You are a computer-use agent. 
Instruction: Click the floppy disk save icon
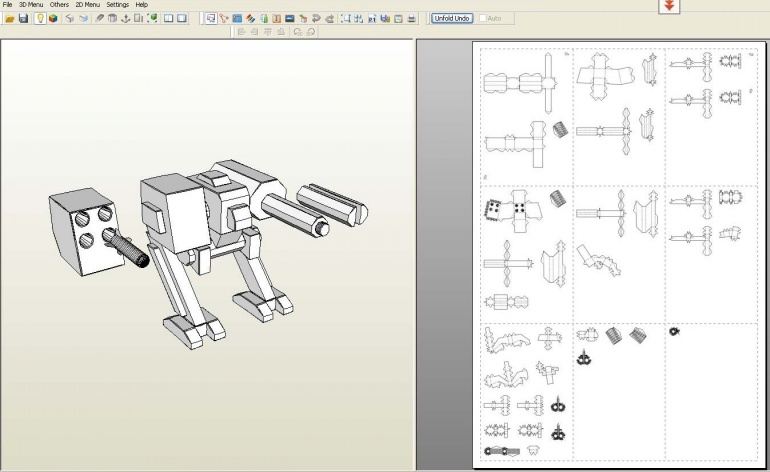click(23, 19)
